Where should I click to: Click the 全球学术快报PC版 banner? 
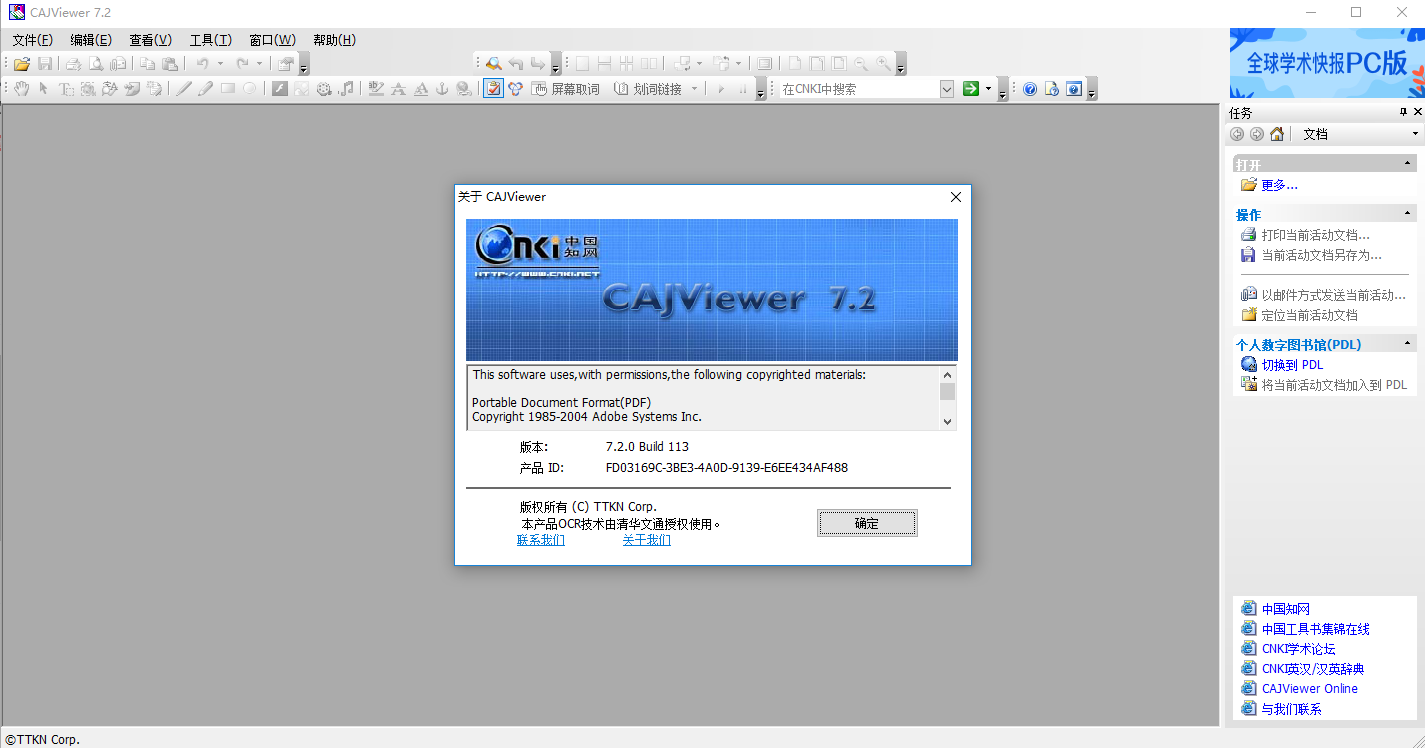(1327, 63)
